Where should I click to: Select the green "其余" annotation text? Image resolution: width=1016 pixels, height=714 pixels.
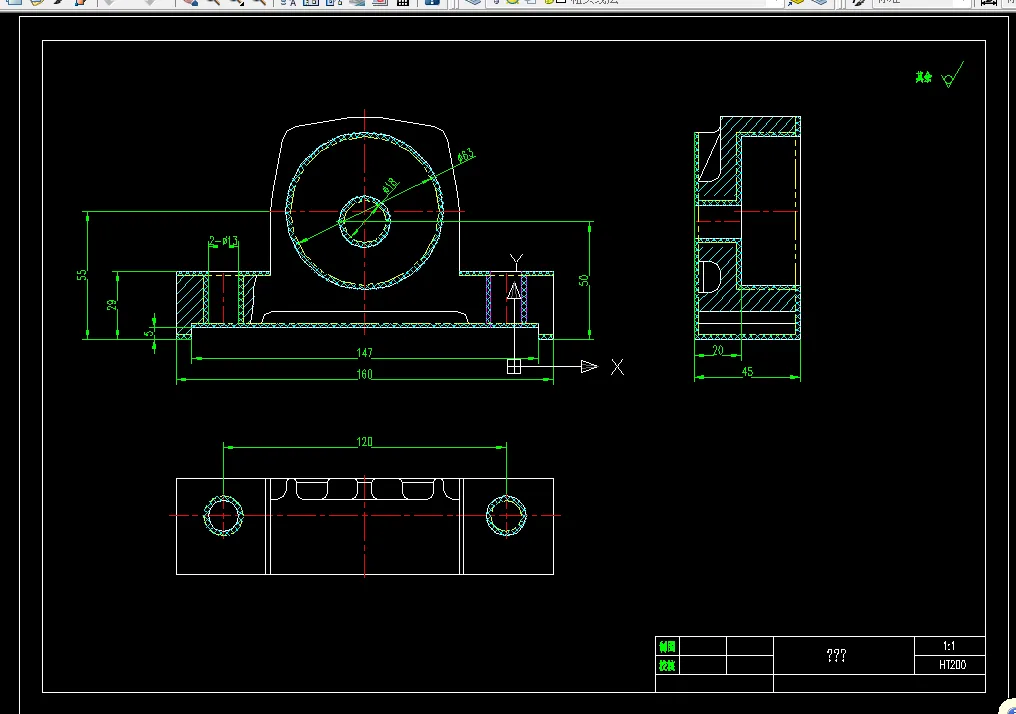click(x=923, y=77)
